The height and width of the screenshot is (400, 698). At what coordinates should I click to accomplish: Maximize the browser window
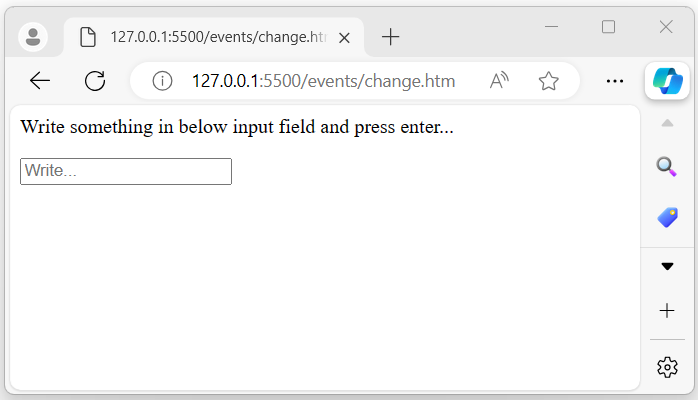point(609,27)
